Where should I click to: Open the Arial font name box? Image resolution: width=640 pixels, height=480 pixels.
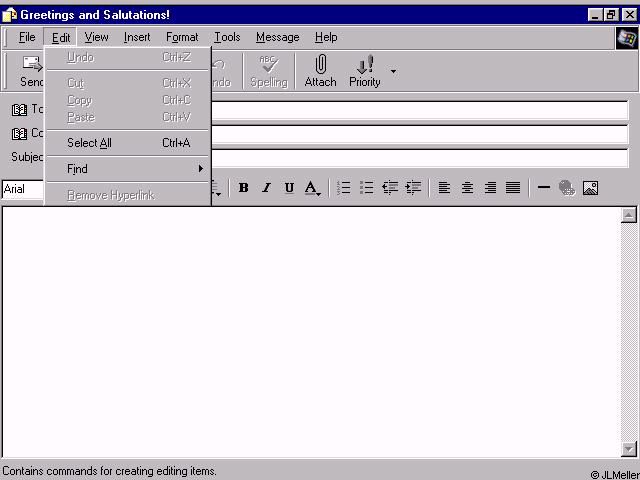coord(22,189)
